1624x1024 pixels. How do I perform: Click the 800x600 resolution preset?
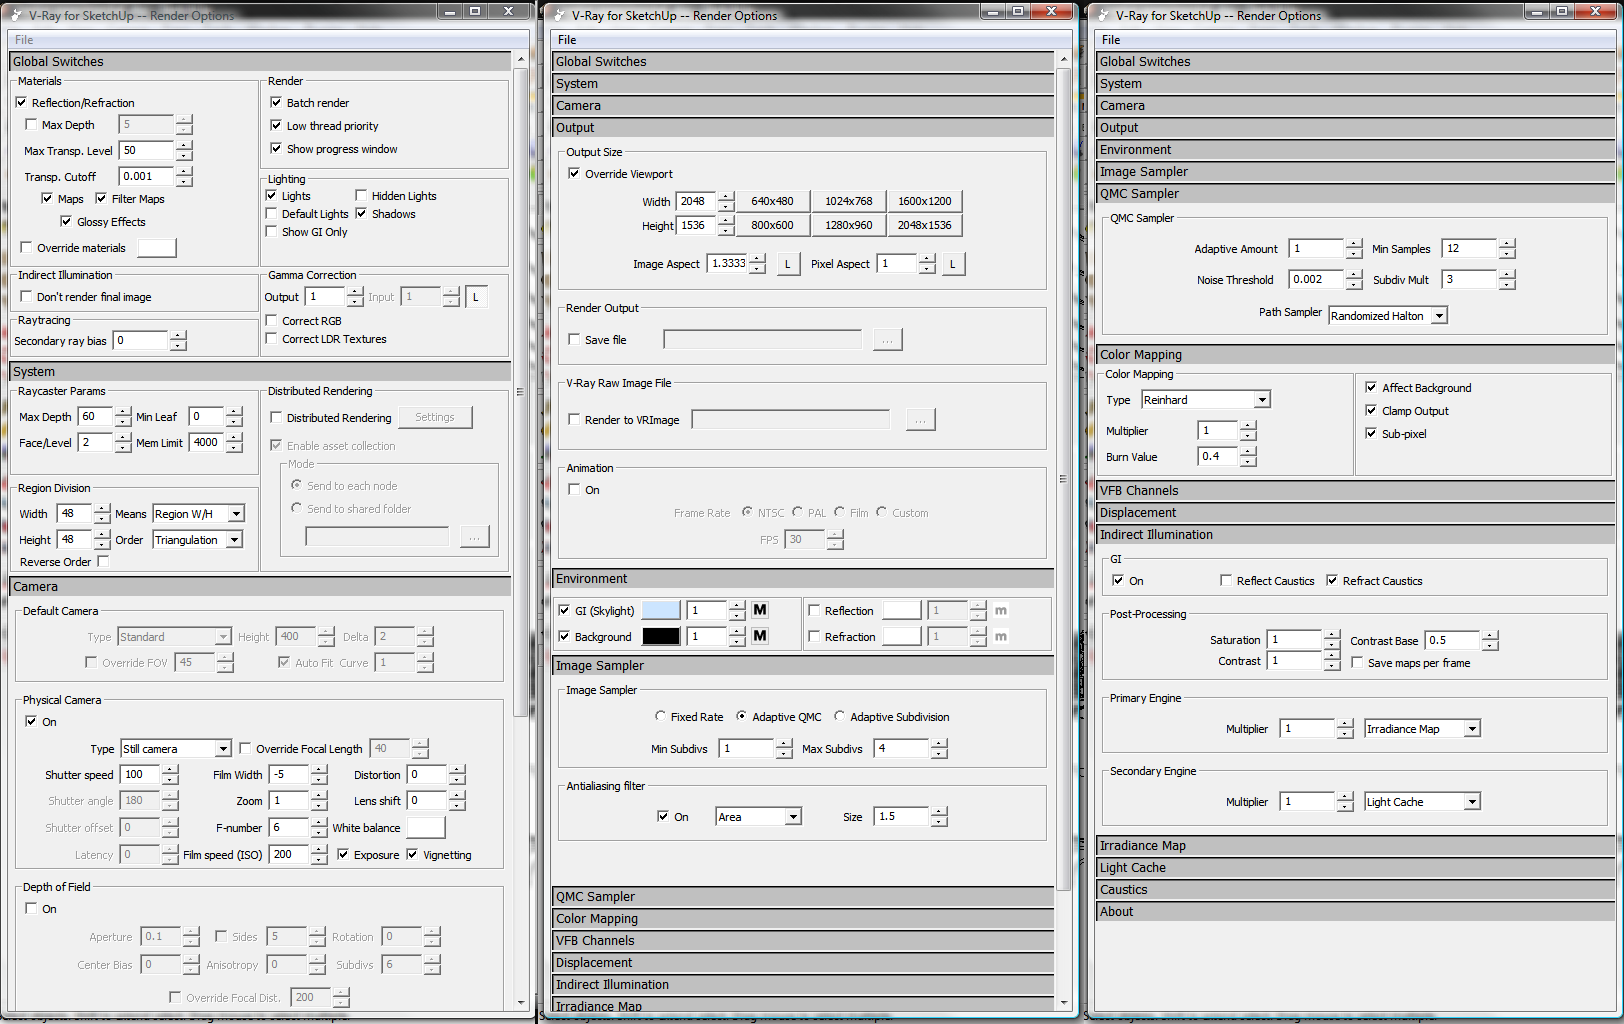pyautogui.click(x=772, y=225)
